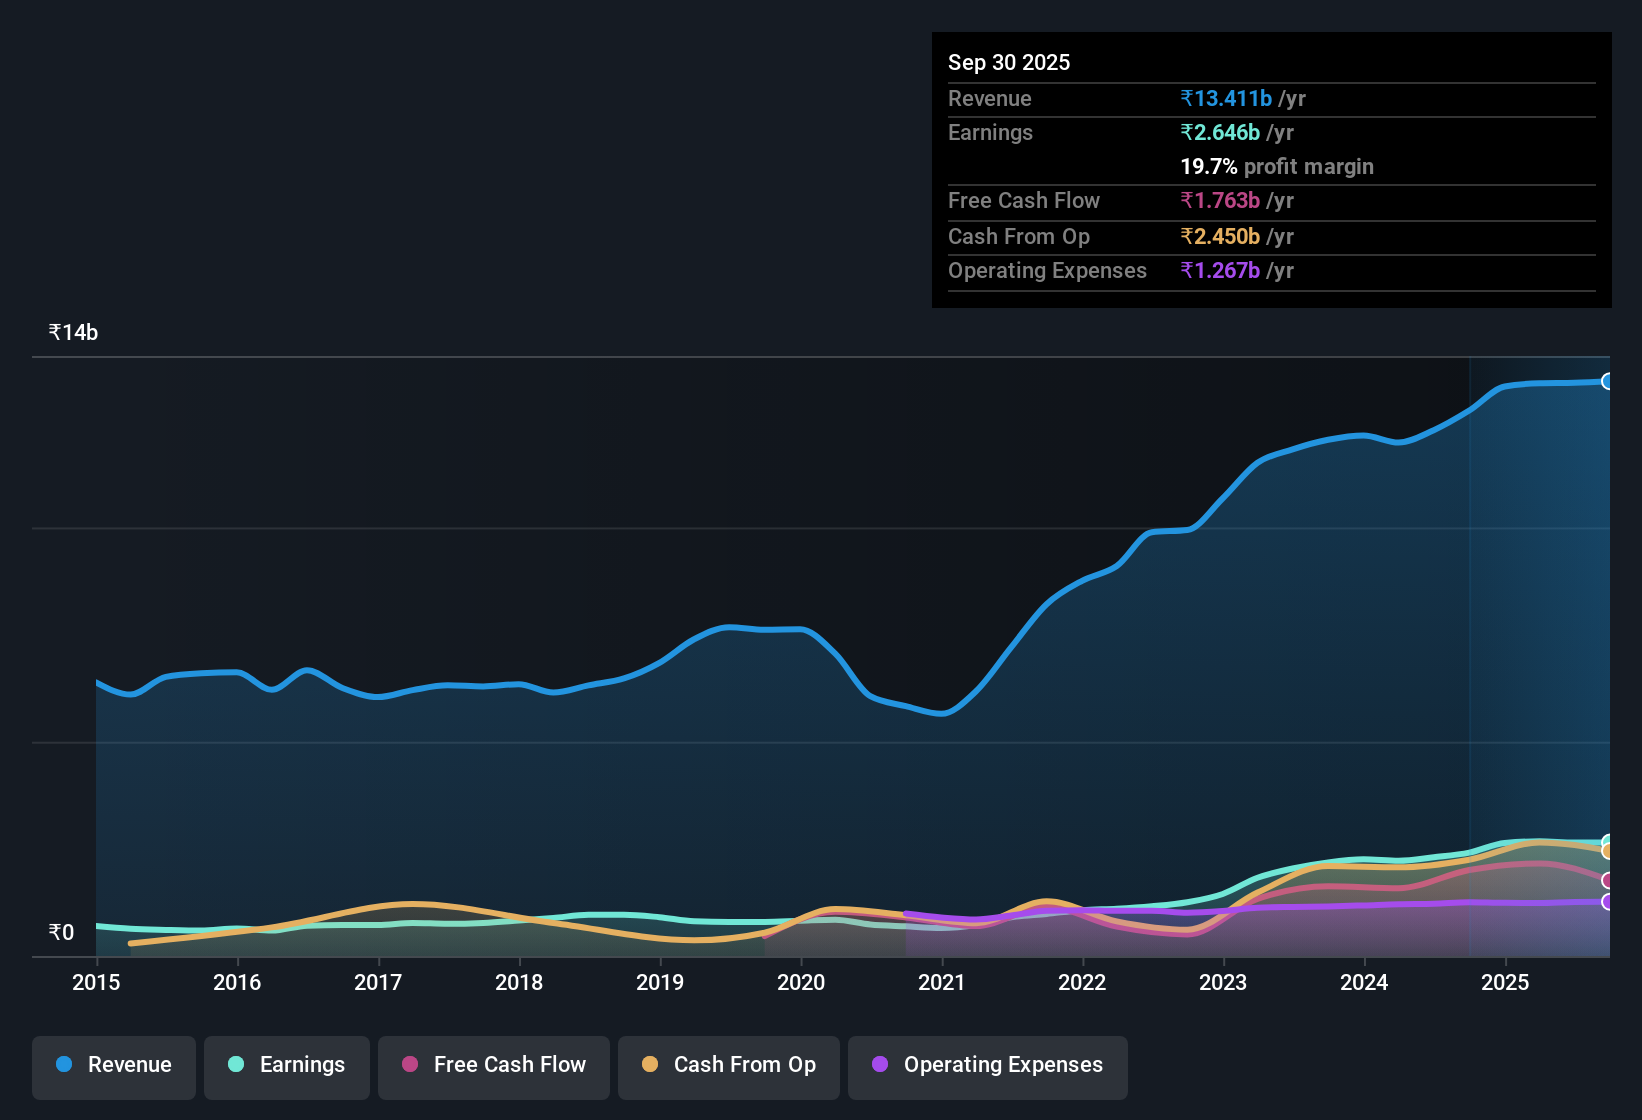Click the 19.7% profit margin text
The image size is (1642, 1120).
pyautogui.click(x=1277, y=166)
